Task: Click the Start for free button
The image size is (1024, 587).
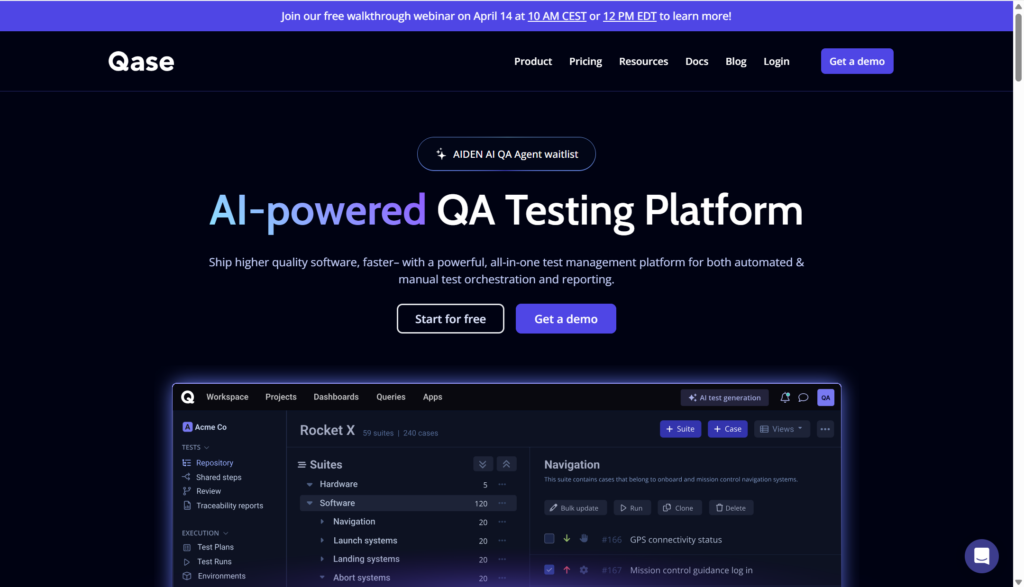Action: pos(450,319)
